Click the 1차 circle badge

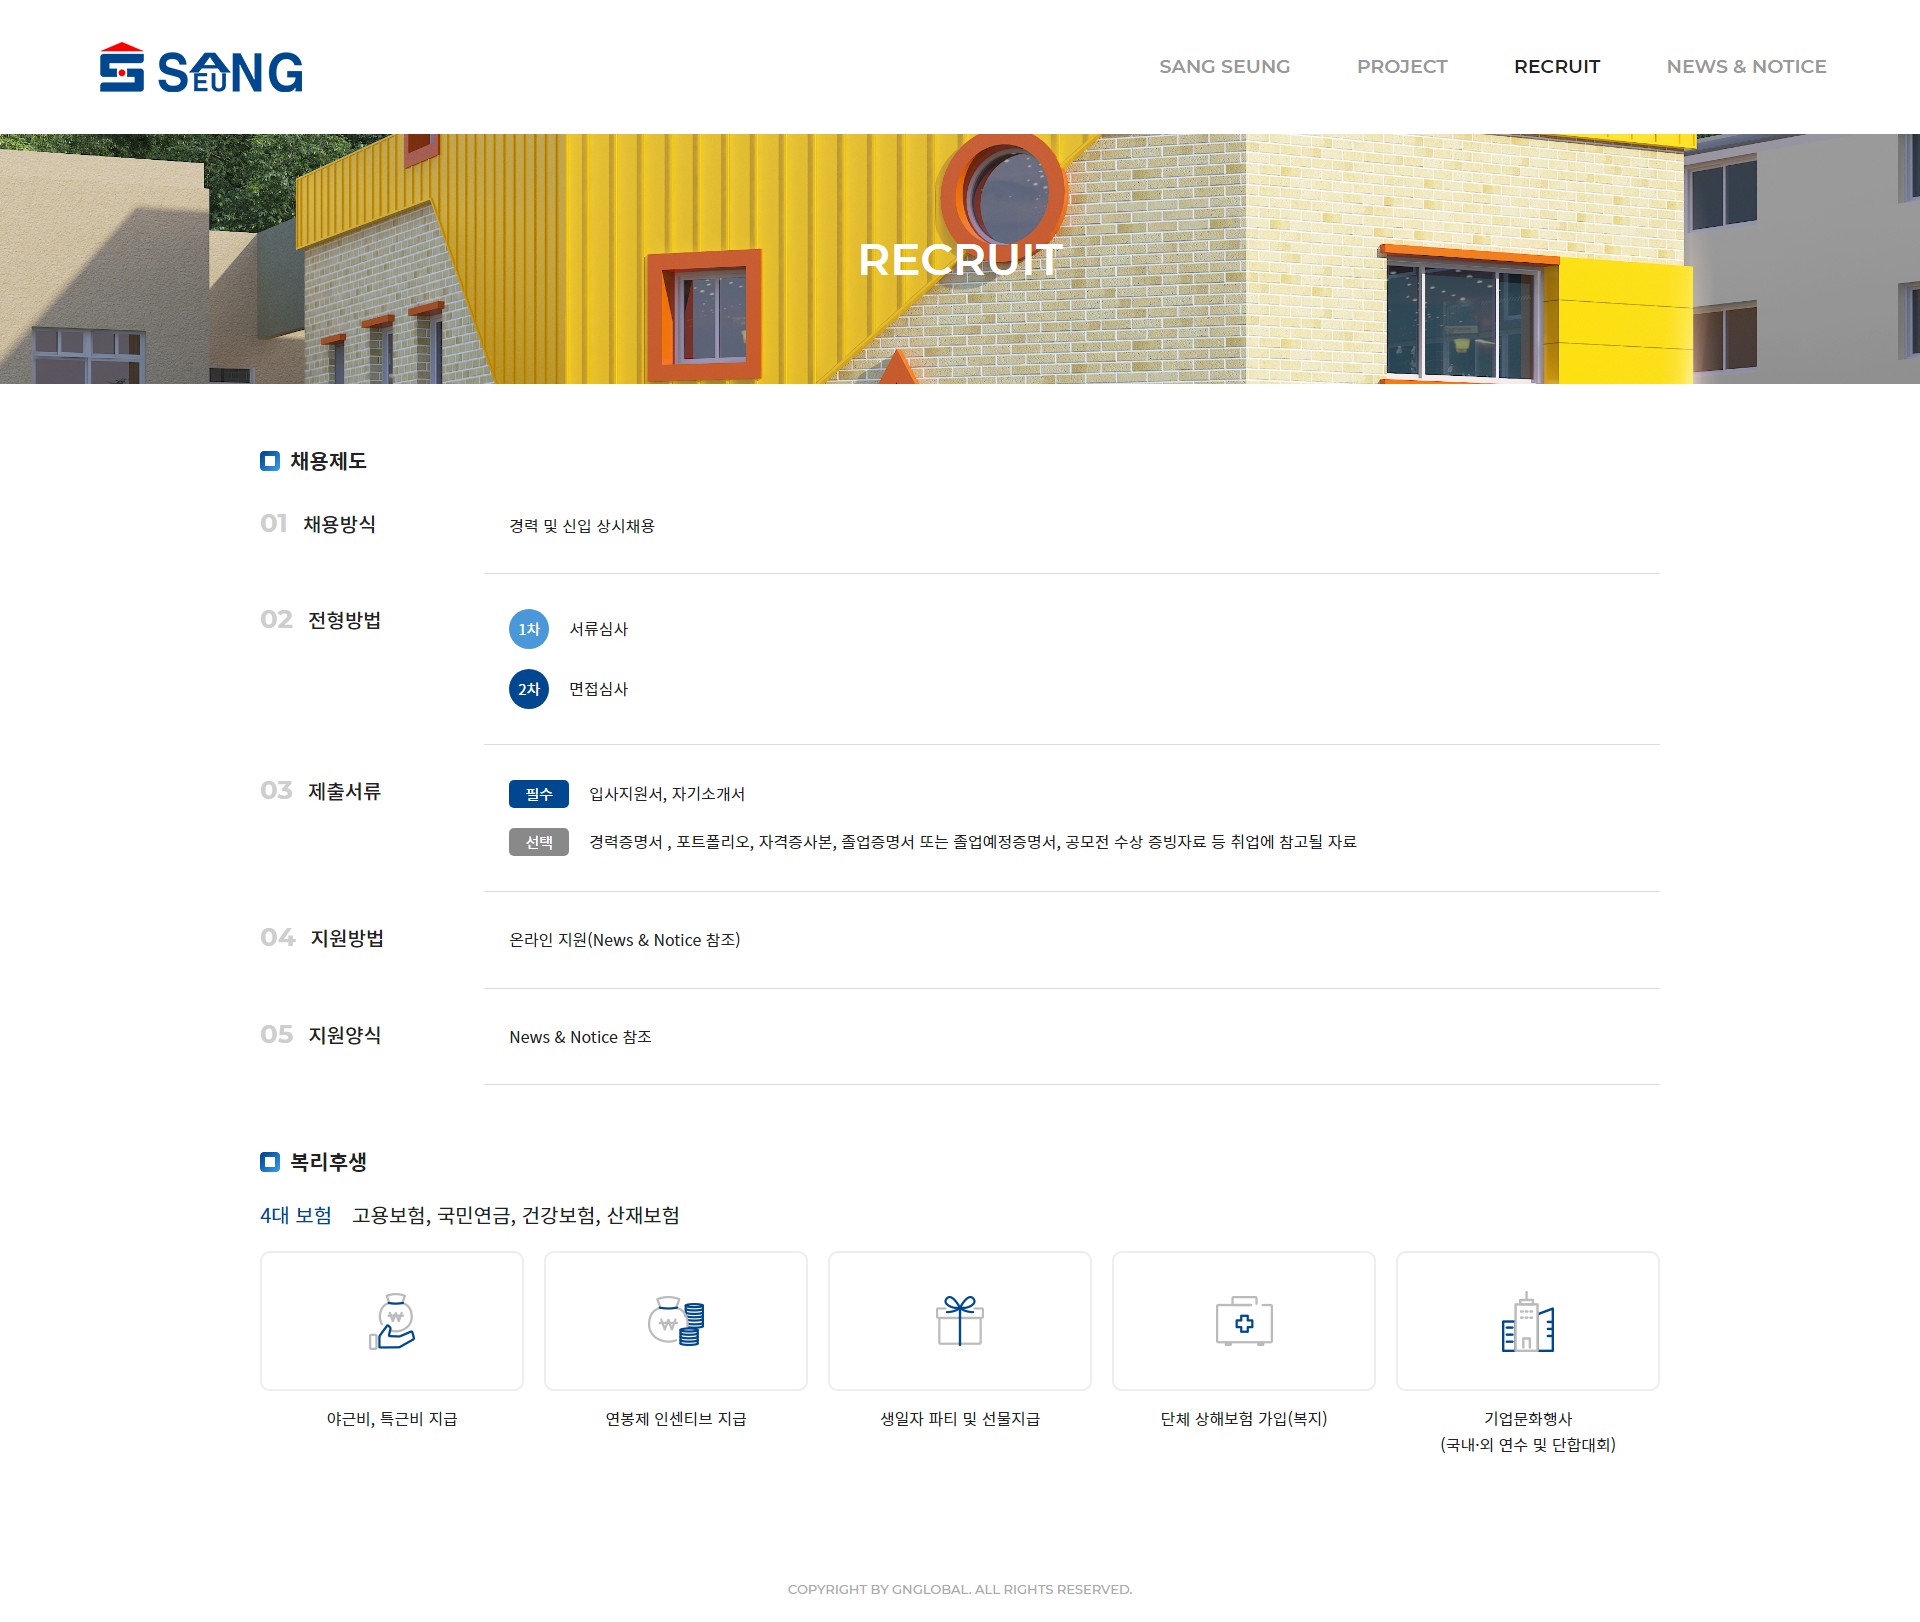pyautogui.click(x=529, y=629)
